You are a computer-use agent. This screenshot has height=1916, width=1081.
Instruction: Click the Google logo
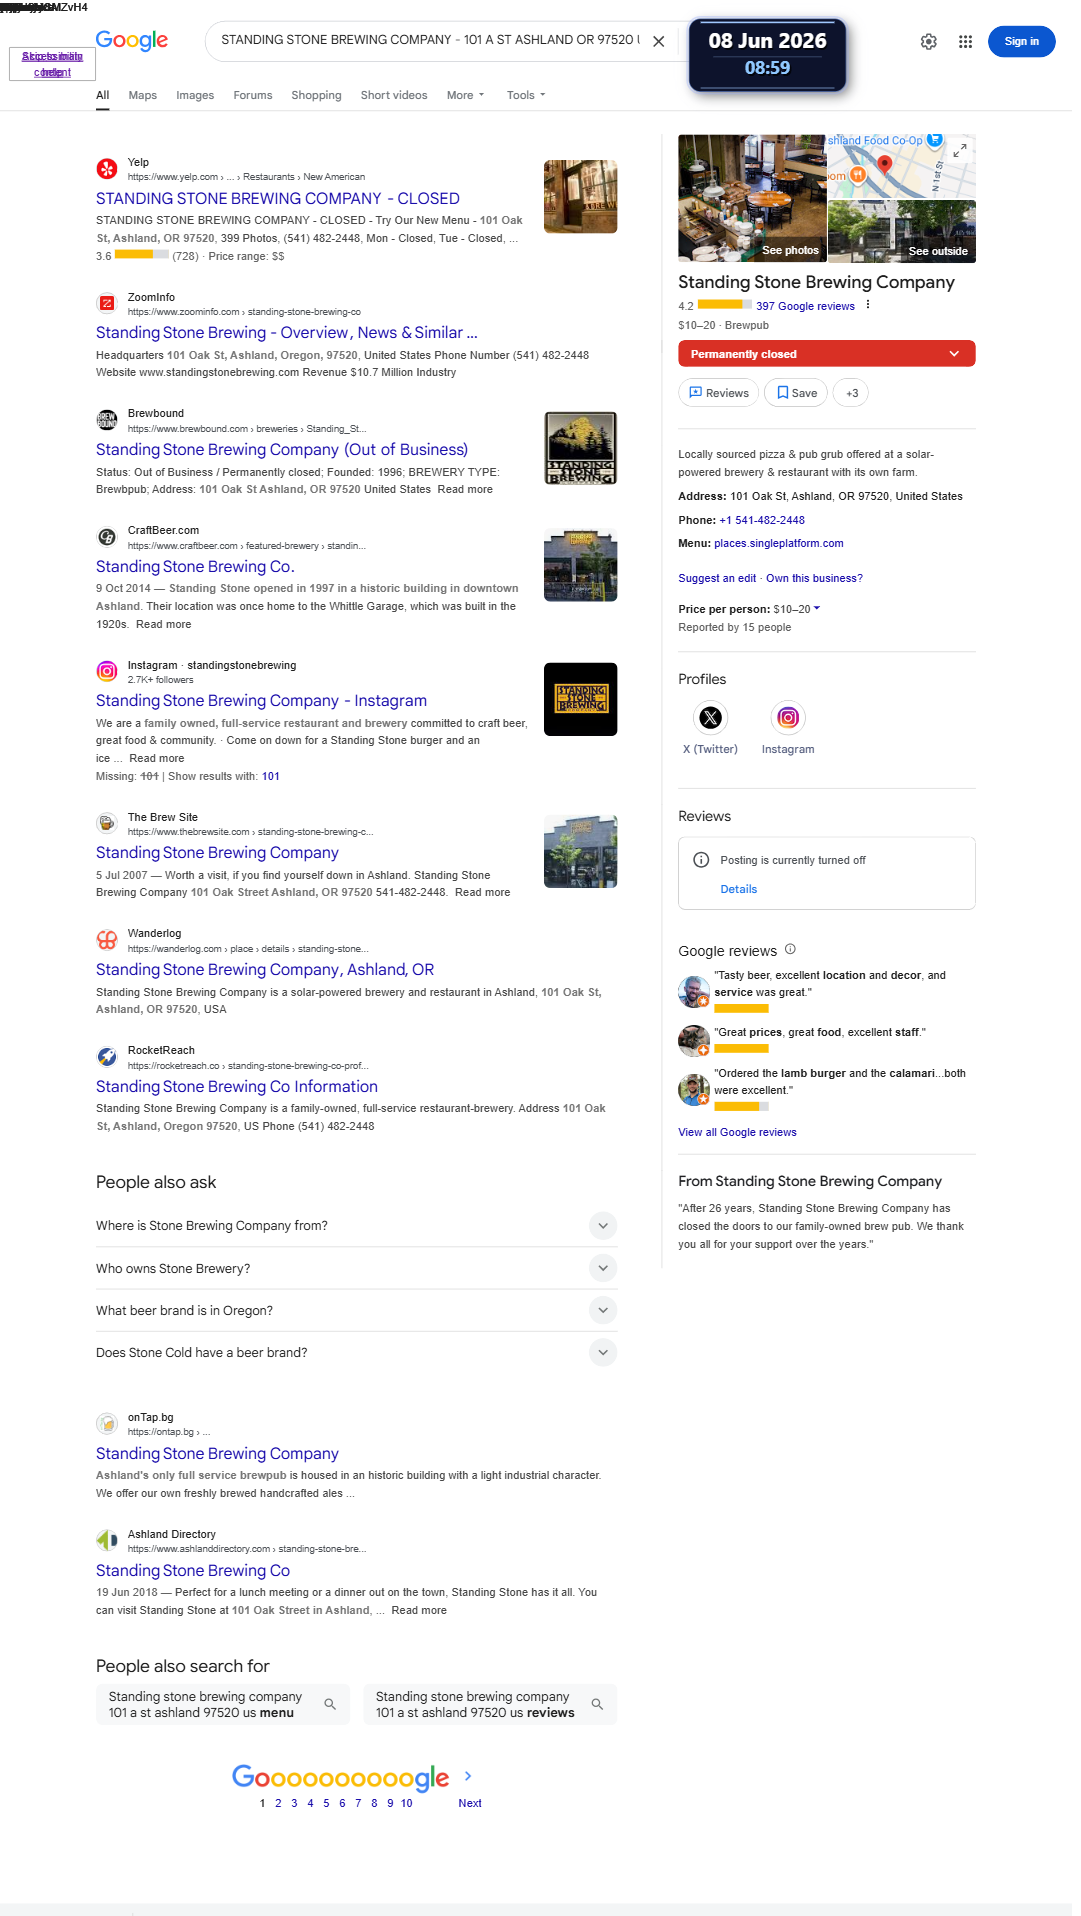132,40
